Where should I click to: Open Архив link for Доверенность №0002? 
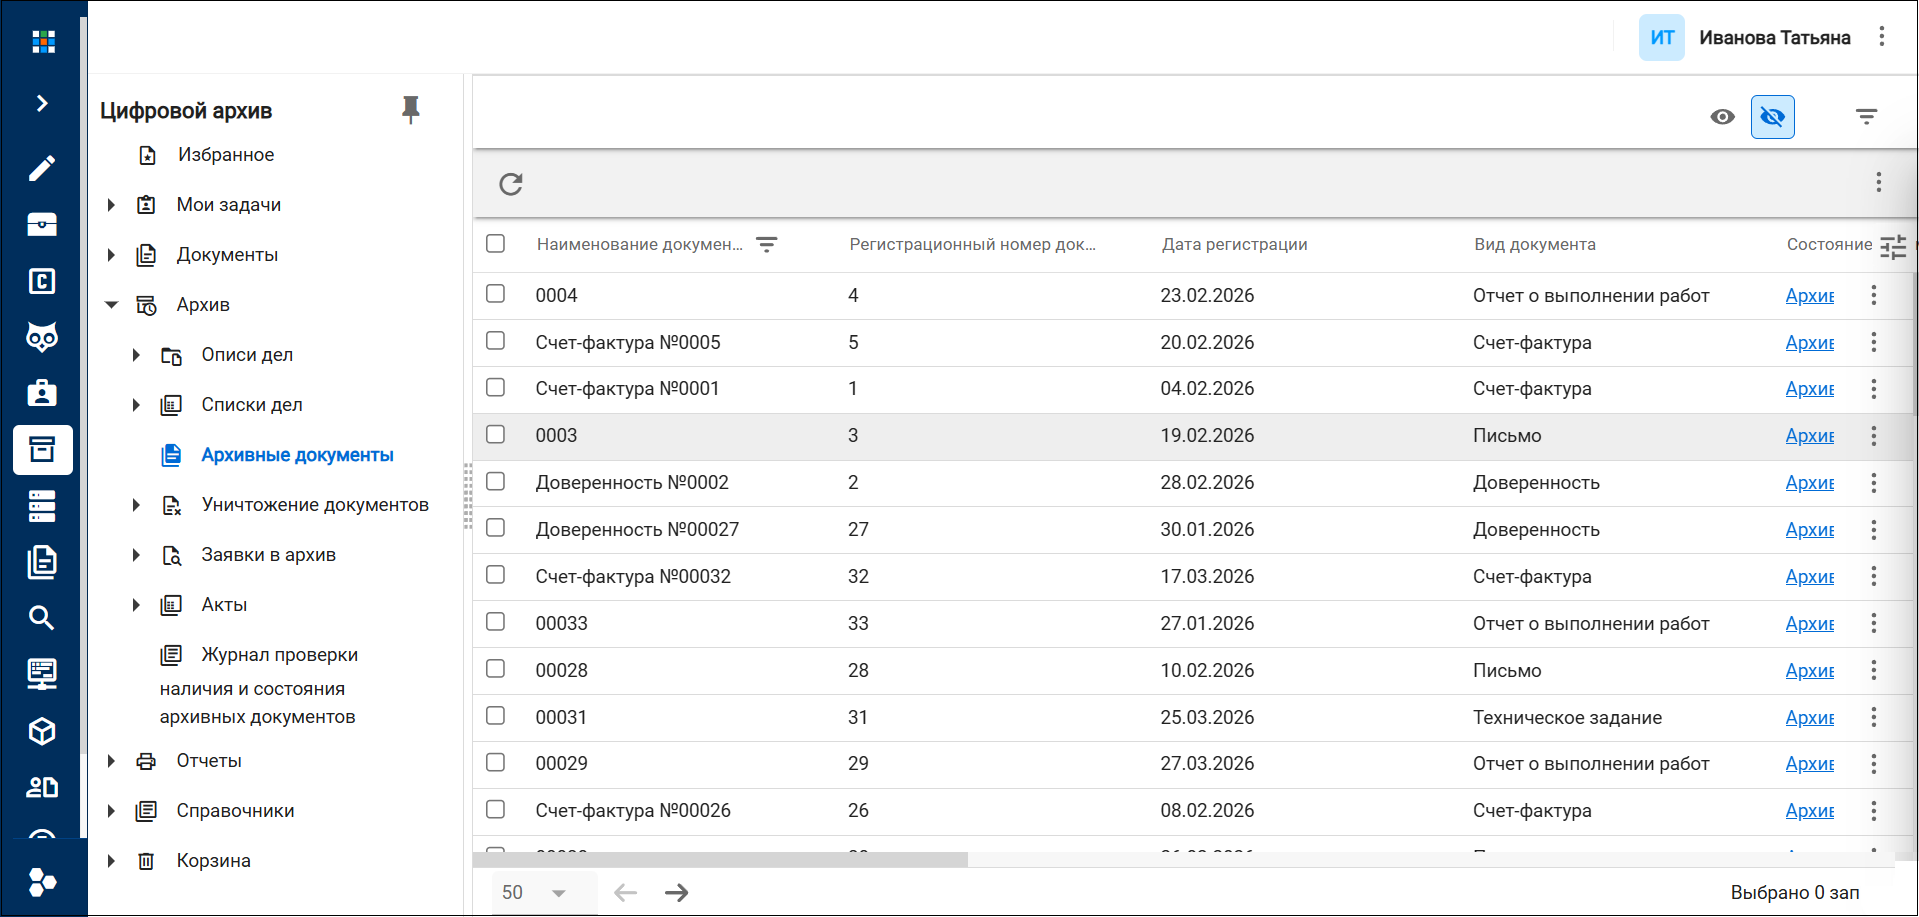(1810, 482)
